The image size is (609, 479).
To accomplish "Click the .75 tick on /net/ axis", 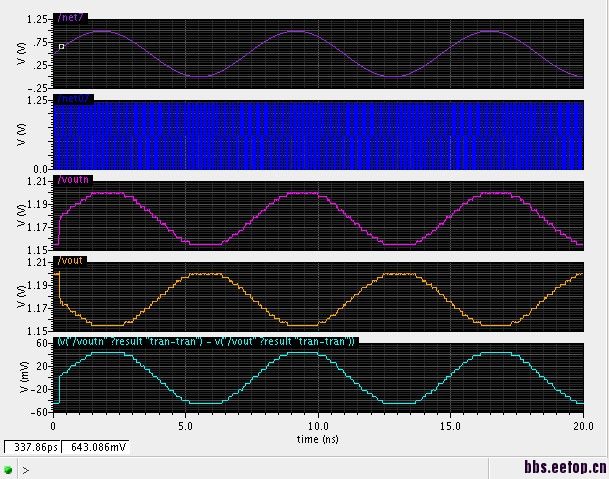I will (x=42, y=42).
